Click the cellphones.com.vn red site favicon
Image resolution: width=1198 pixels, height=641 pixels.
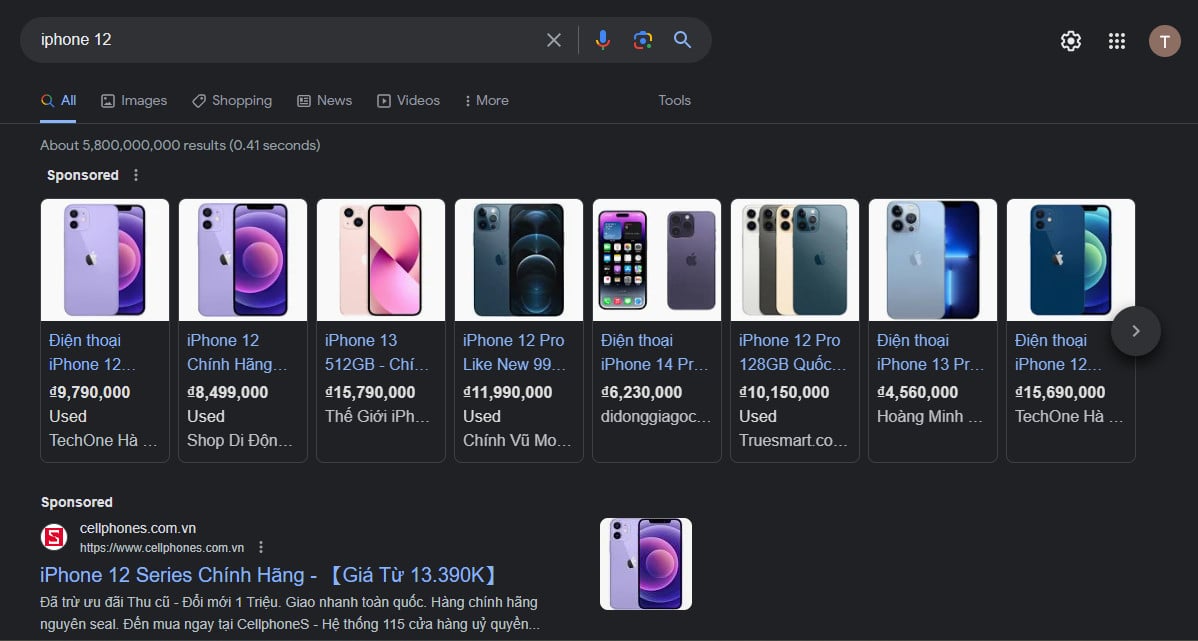tap(54, 537)
